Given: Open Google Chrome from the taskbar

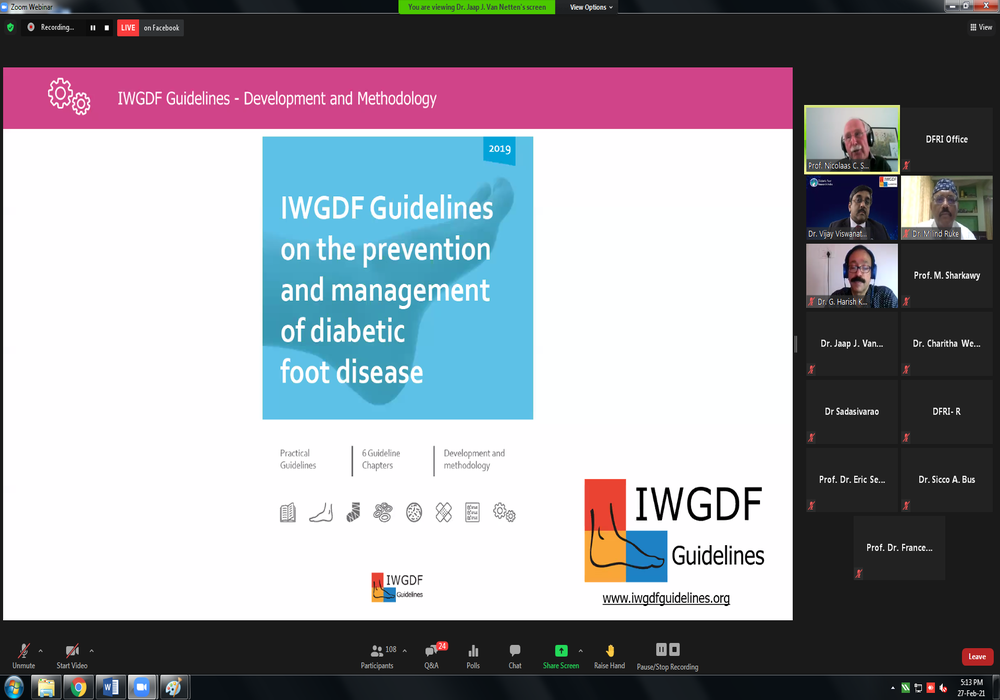Looking at the screenshot, I should 78,687.
